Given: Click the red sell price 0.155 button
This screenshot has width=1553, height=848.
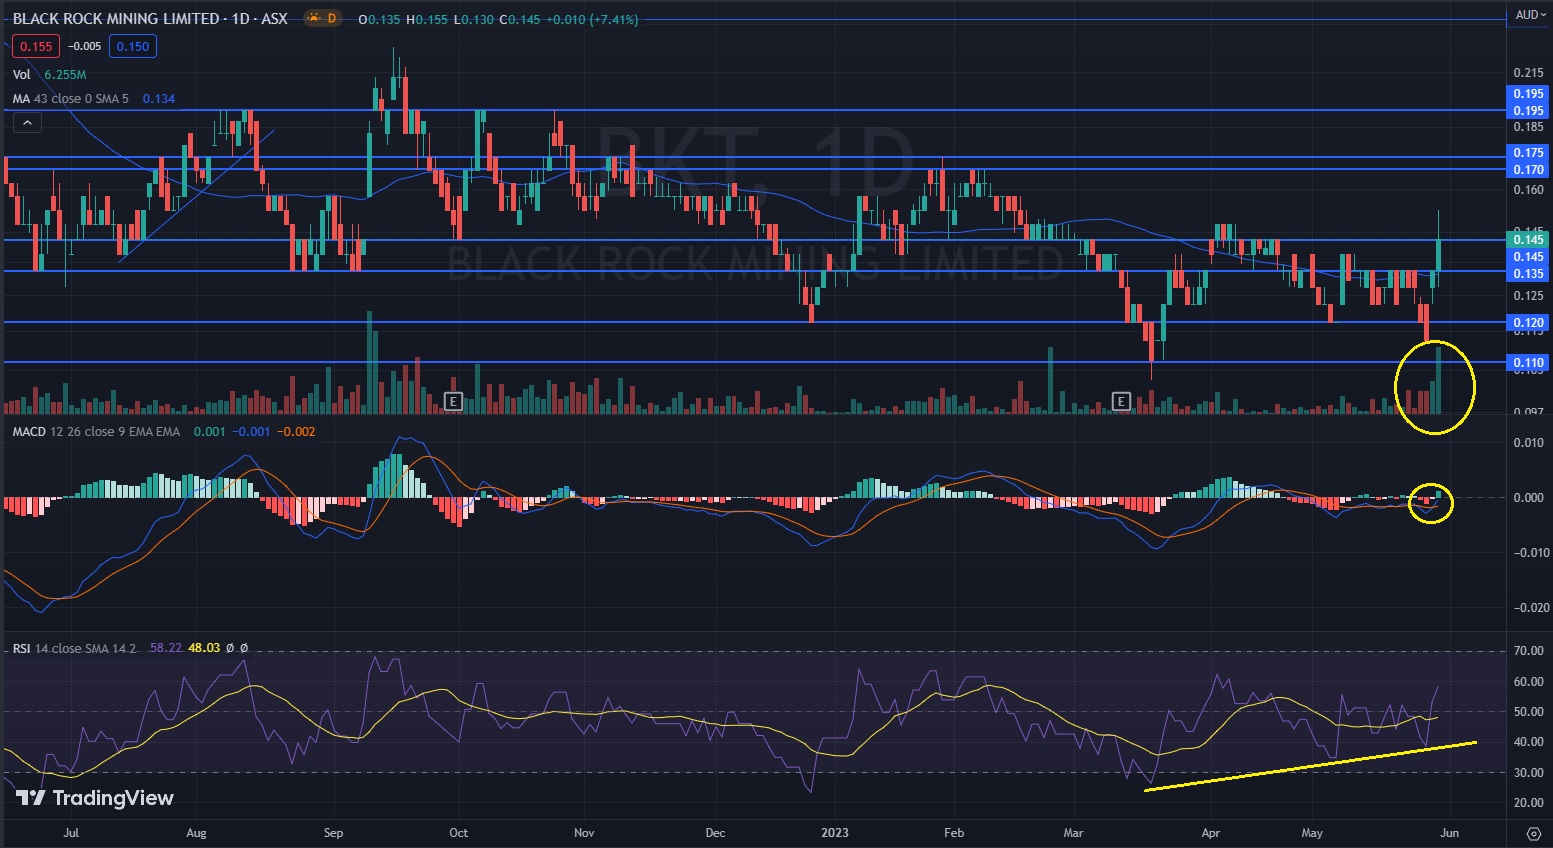Looking at the screenshot, I should click(36, 46).
